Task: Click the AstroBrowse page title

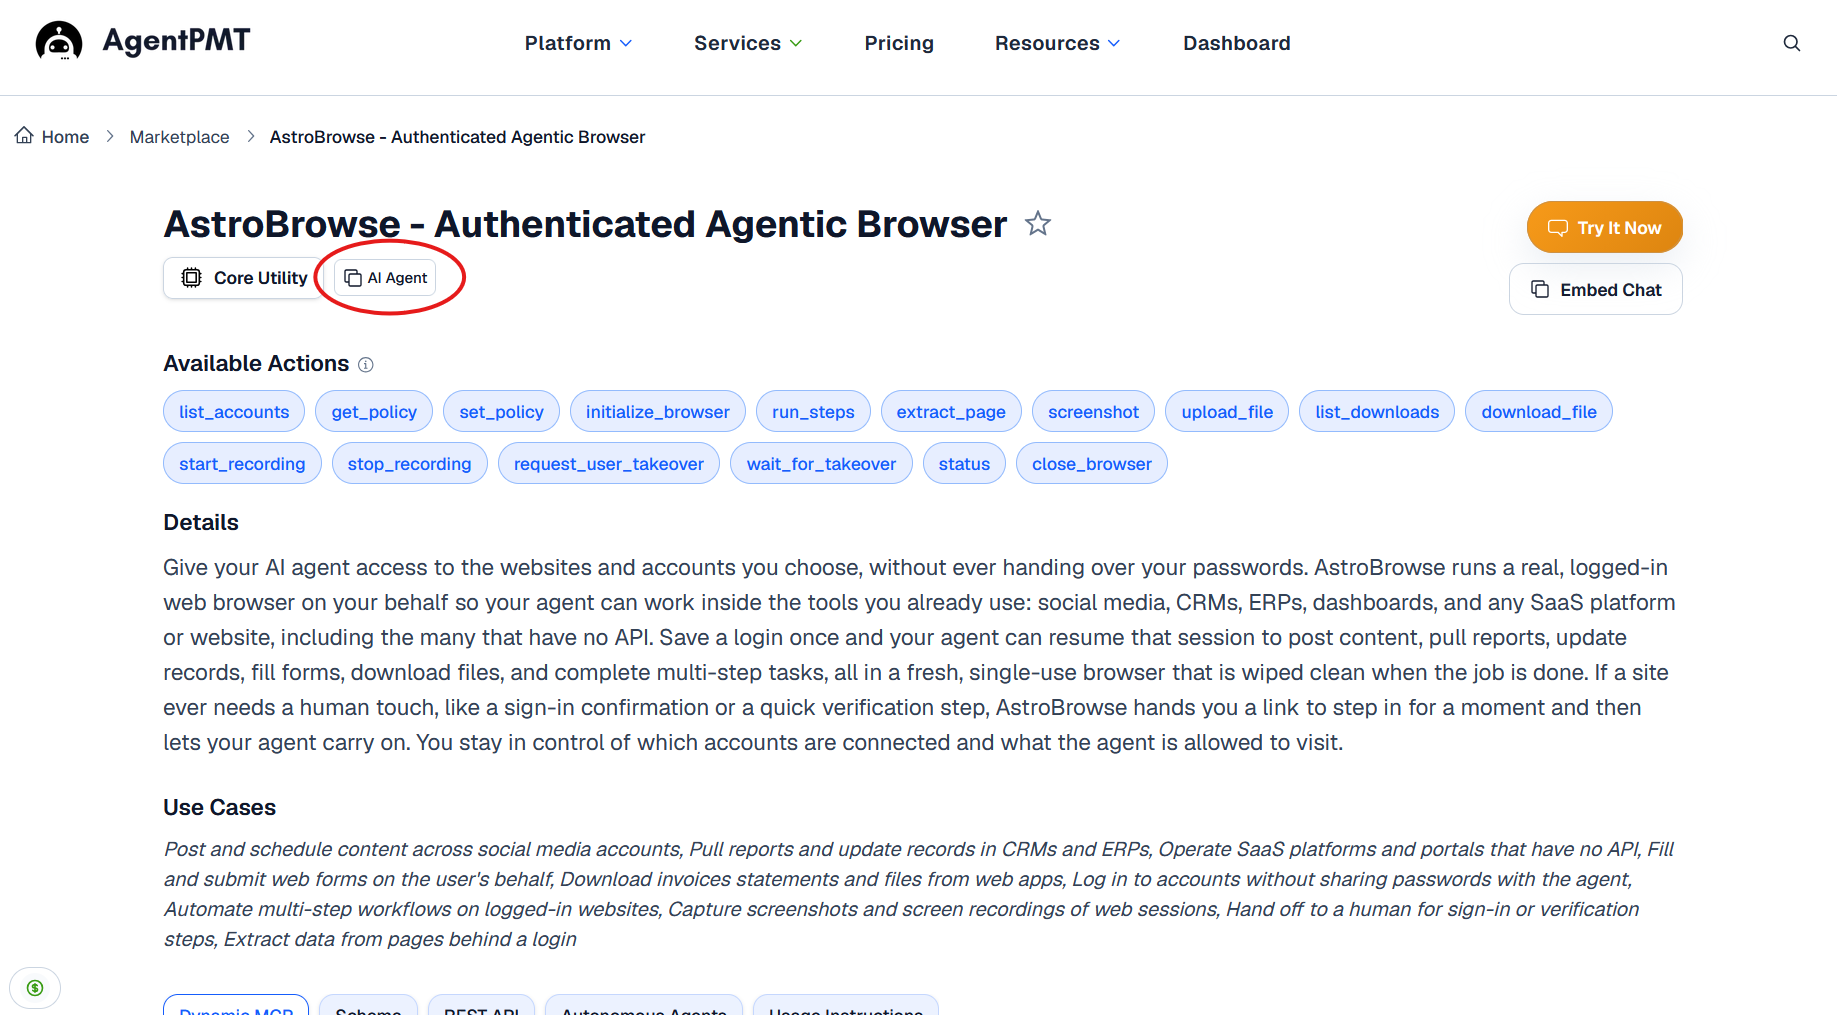Action: tap(585, 224)
